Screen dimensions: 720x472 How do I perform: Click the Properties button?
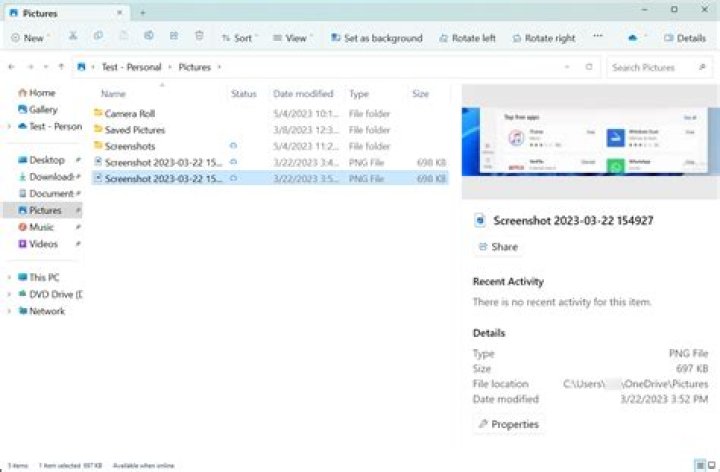pyautogui.click(x=508, y=424)
